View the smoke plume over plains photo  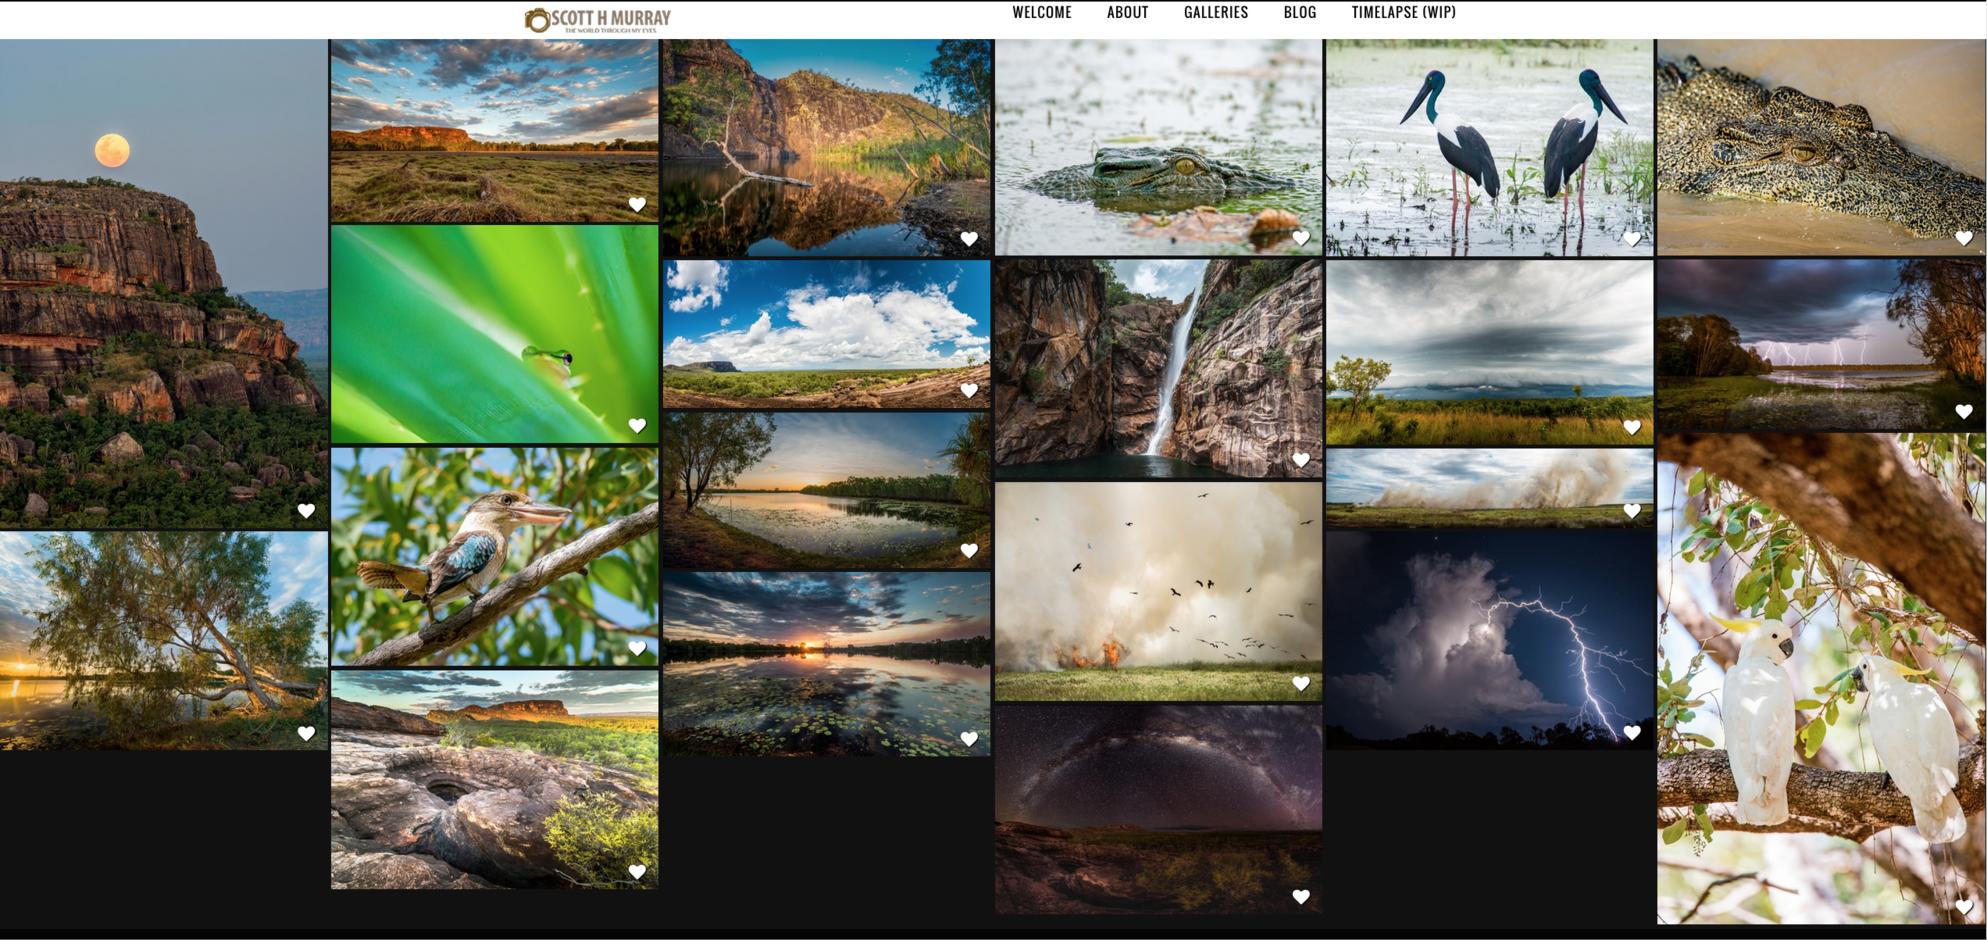(1488, 486)
